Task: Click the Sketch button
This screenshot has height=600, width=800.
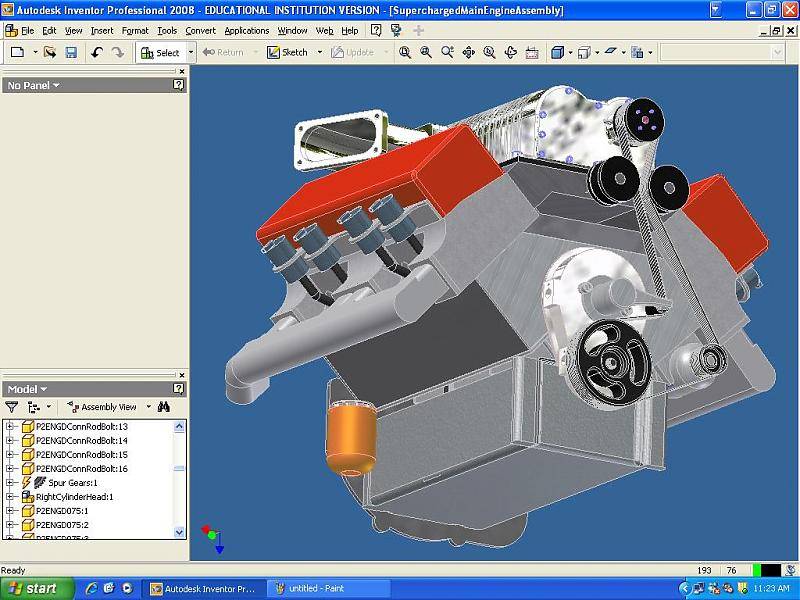Action: click(x=288, y=52)
